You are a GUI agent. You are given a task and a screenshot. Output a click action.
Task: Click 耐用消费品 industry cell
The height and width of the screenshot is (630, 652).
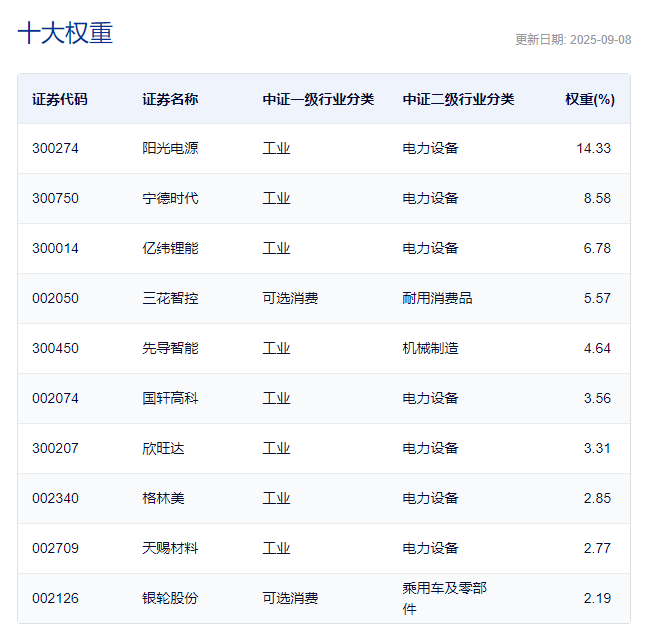point(437,298)
